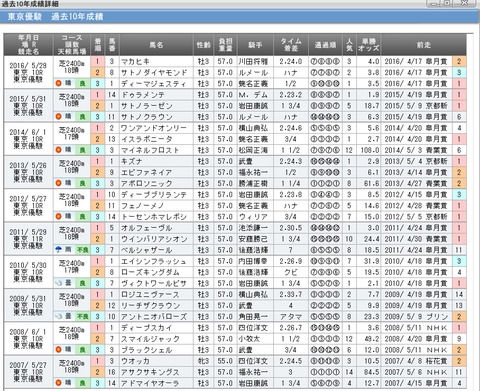The height and width of the screenshot is (391, 480).
Task: Click the 負担重量 column header
Action: point(225,45)
